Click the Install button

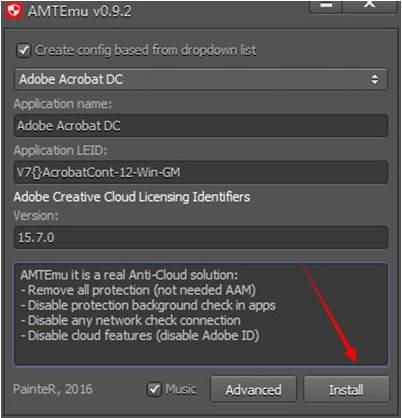(x=346, y=390)
